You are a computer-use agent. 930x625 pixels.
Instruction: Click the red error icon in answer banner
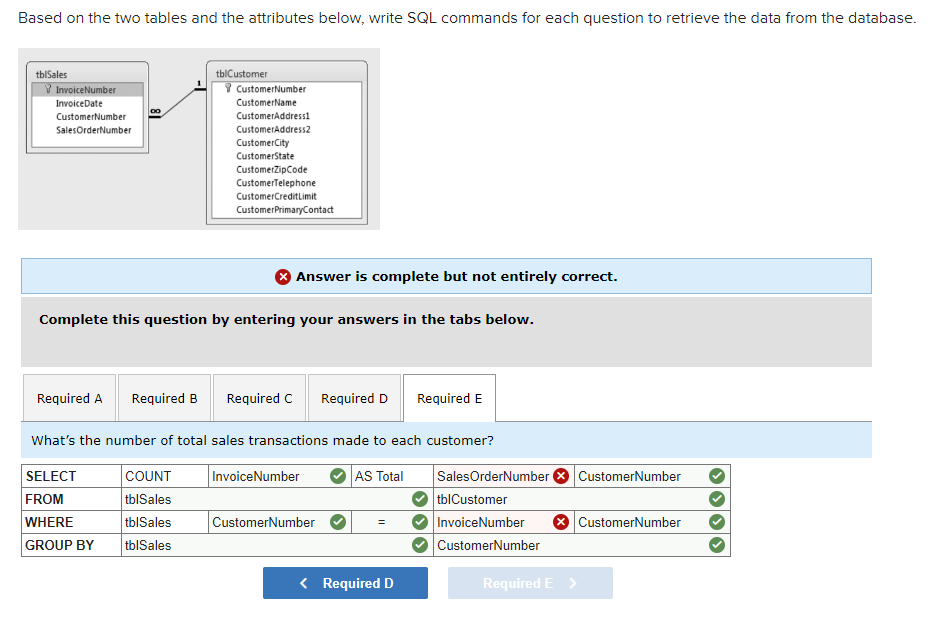click(x=283, y=277)
